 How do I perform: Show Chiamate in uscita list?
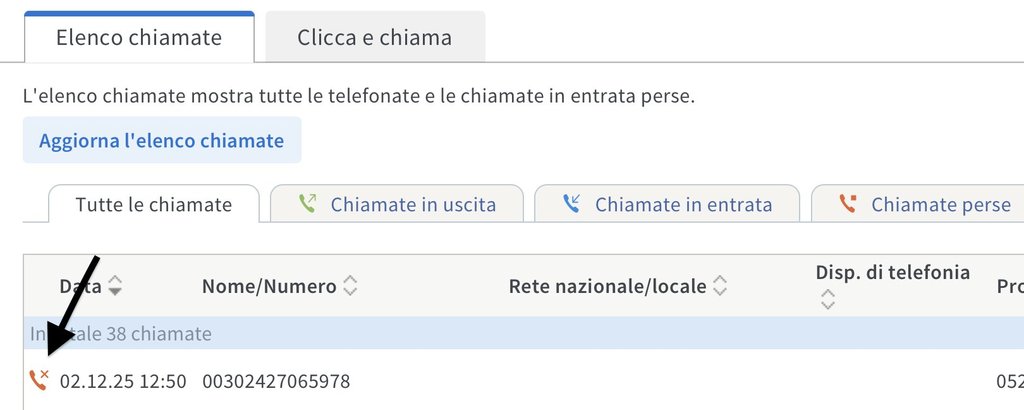point(413,204)
